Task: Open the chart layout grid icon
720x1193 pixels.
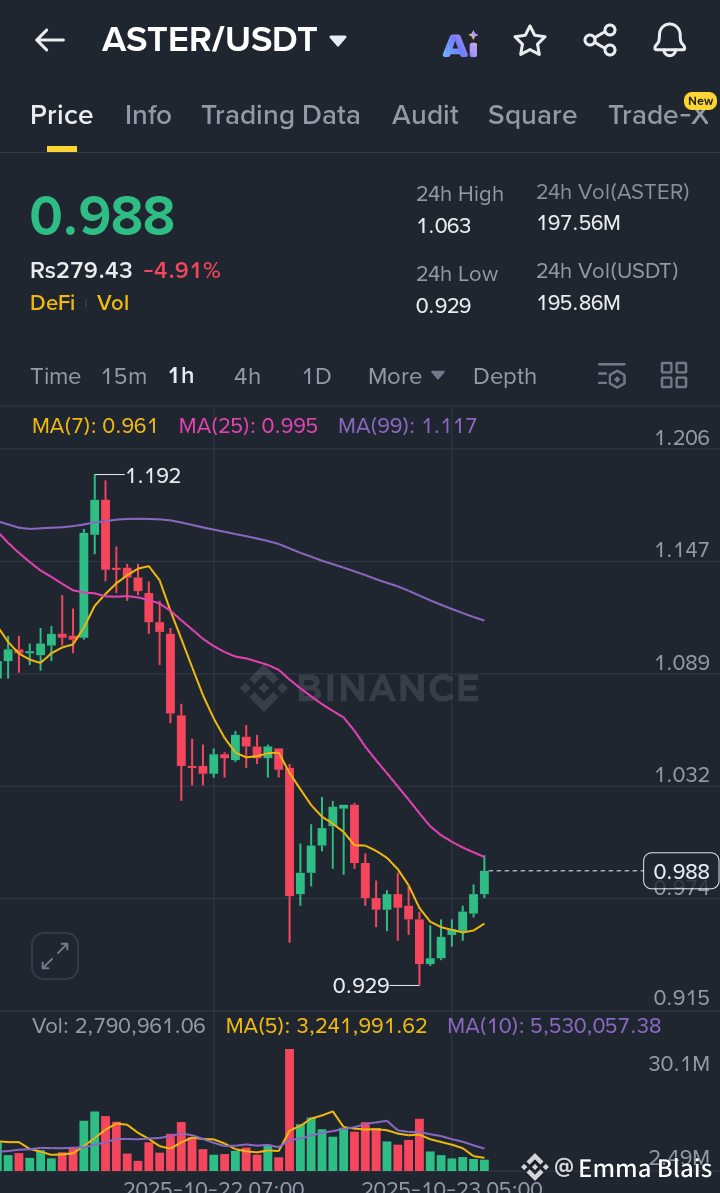Action: click(674, 376)
